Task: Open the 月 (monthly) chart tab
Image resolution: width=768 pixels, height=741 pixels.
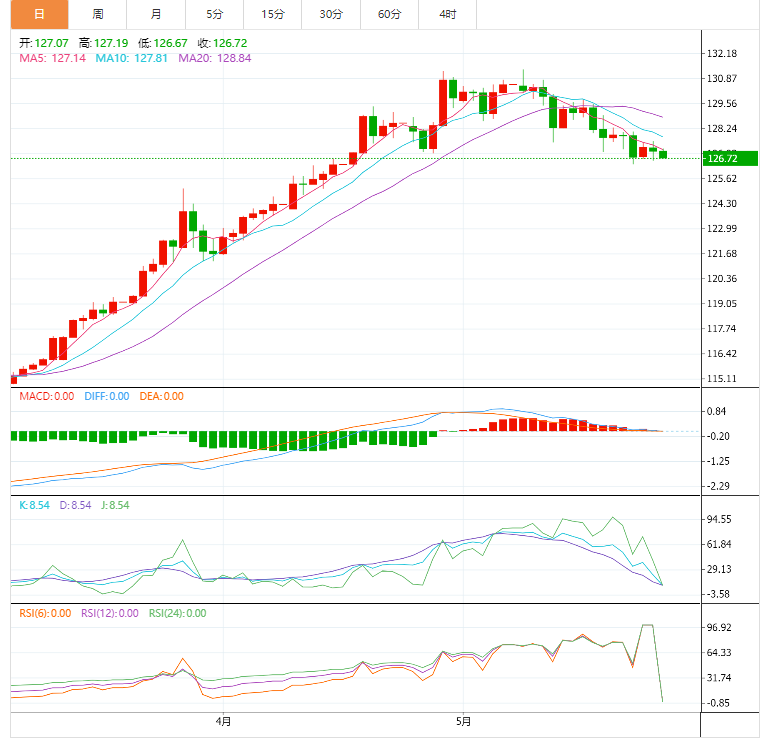Action: pos(156,14)
